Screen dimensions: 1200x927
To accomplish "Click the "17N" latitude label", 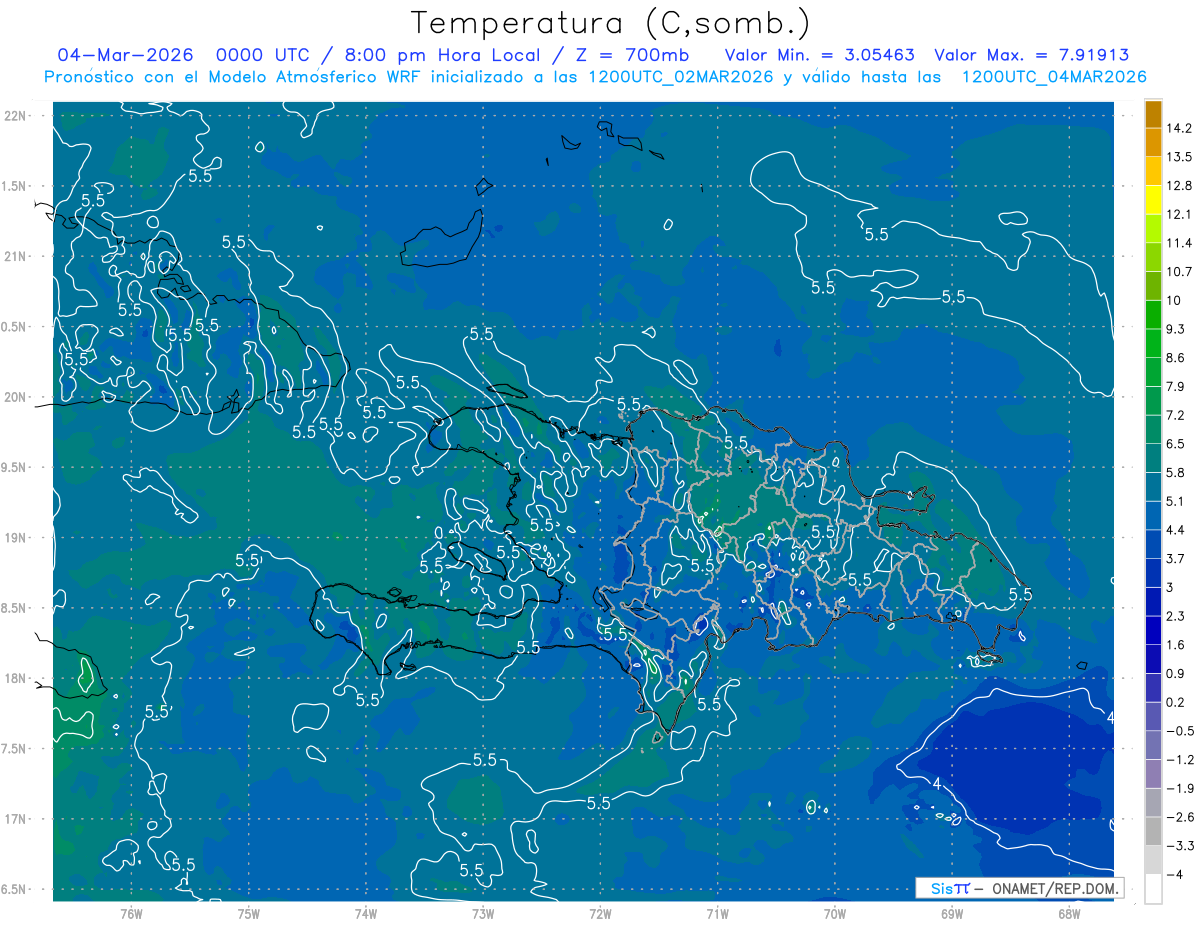I will (x=16, y=820).
